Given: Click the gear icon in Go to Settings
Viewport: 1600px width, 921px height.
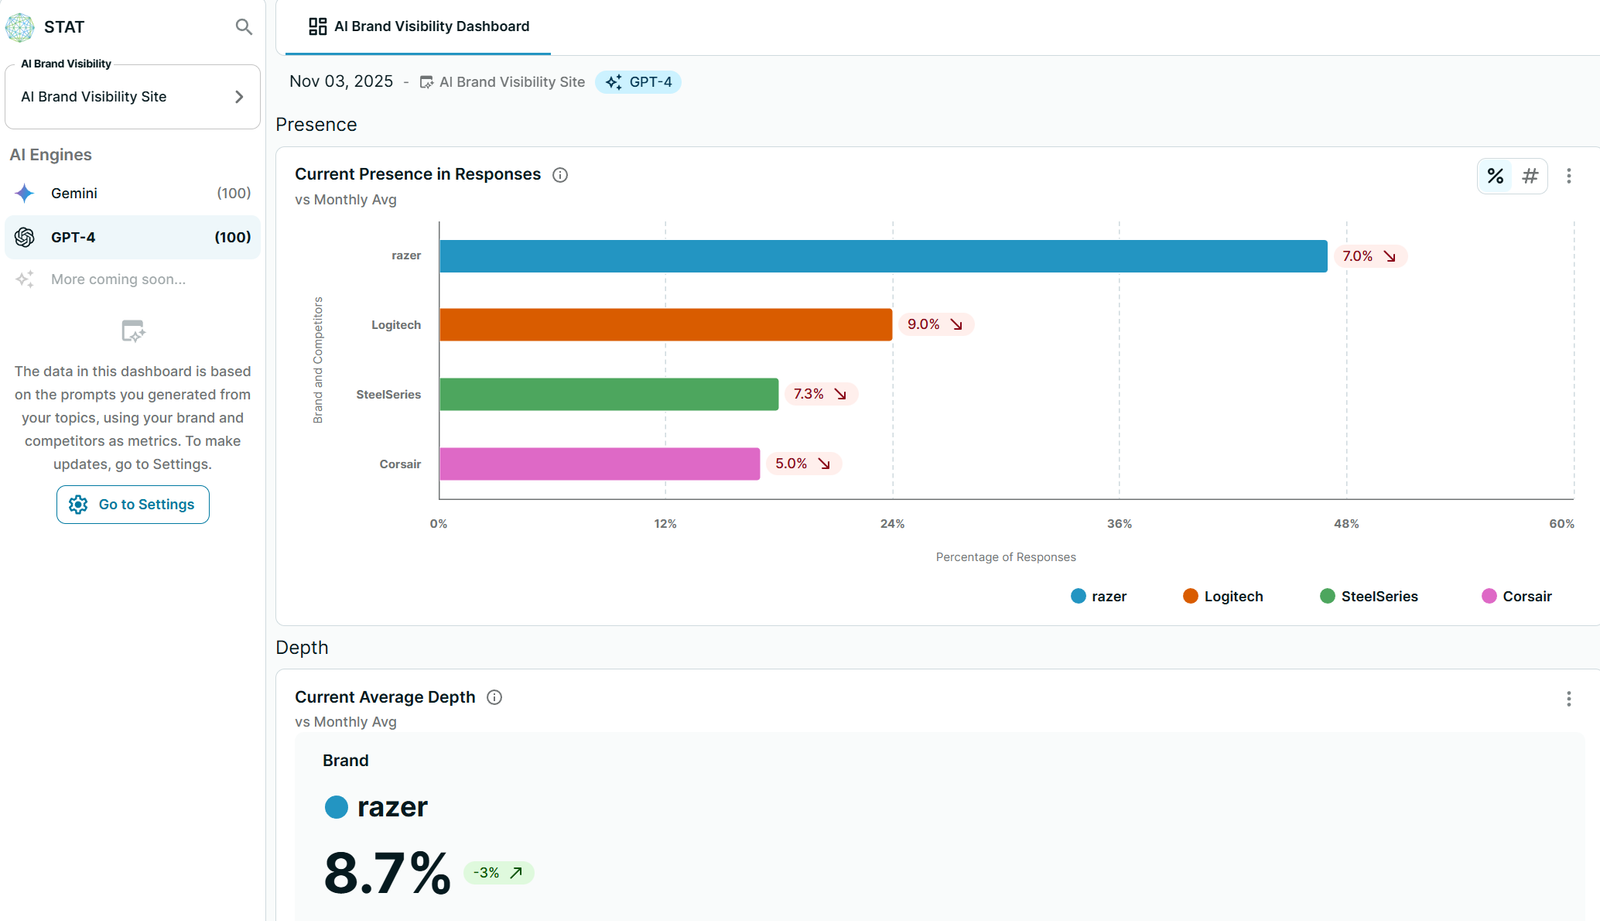Looking at the screenshot, I should pos(78,505).
